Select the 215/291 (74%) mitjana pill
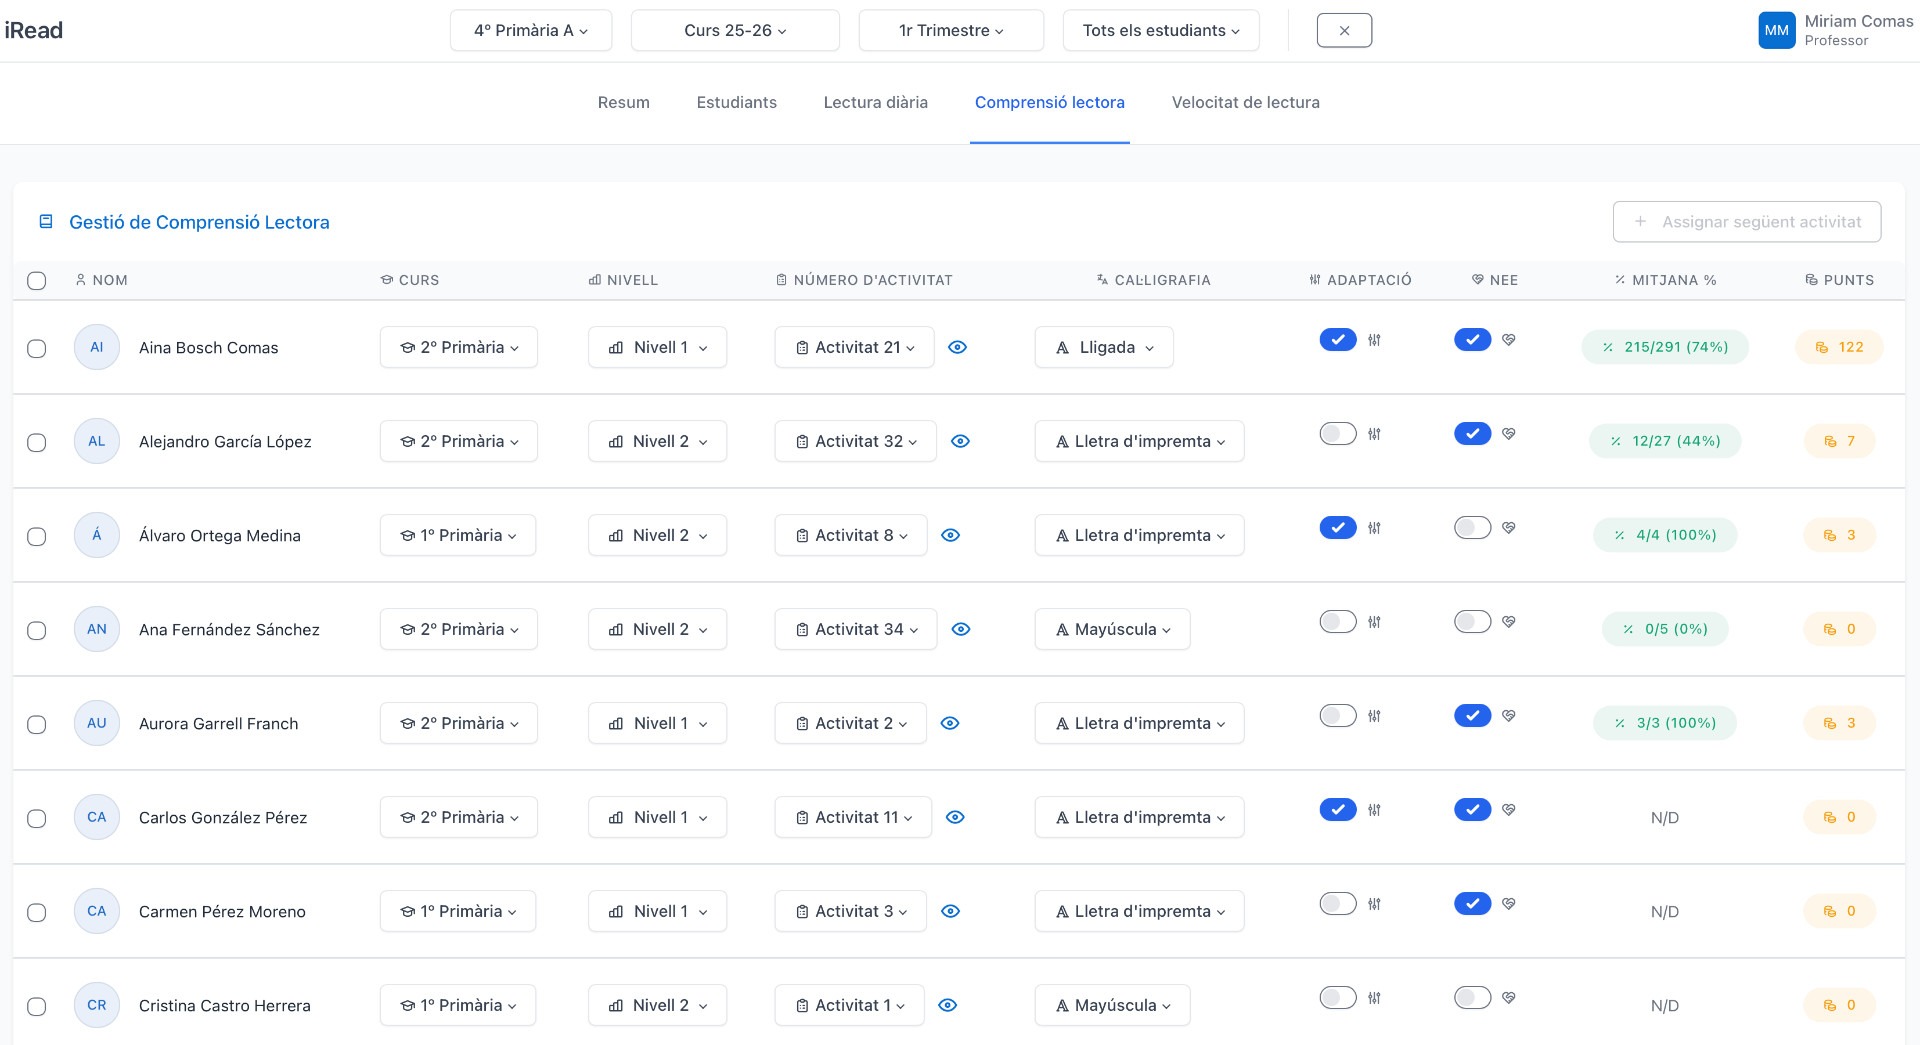Image resolution: width=1920 pixels, height=1045 pixels. click(1665, 347)
